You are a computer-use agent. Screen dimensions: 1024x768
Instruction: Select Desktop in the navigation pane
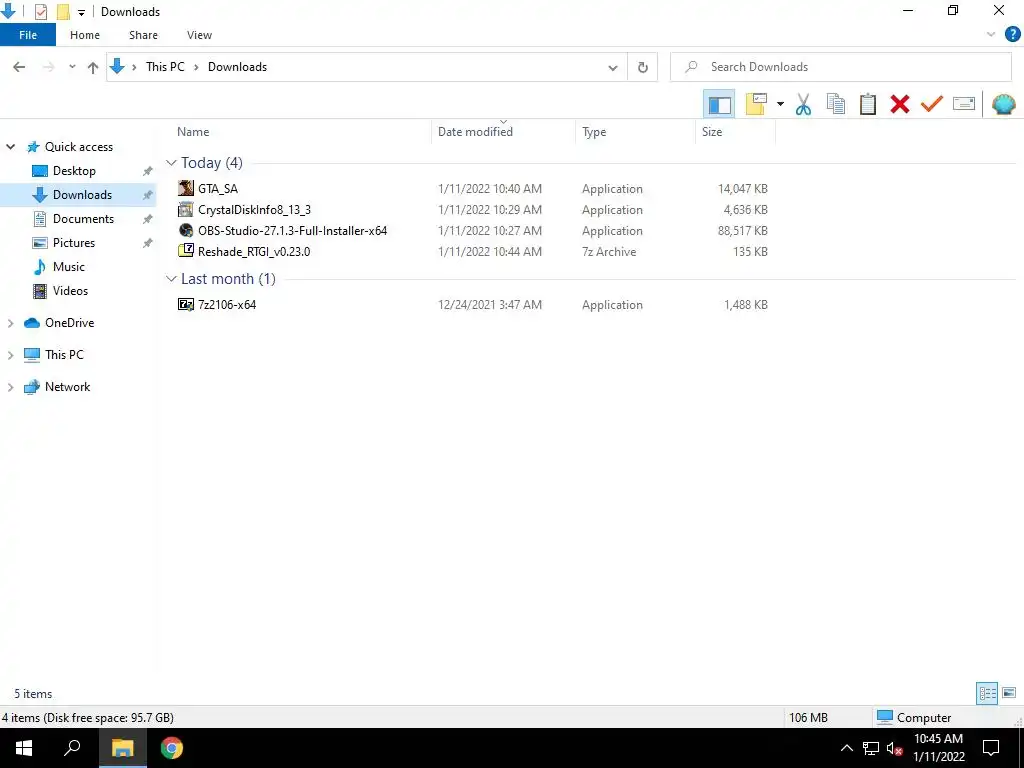(x=74, y=171)
